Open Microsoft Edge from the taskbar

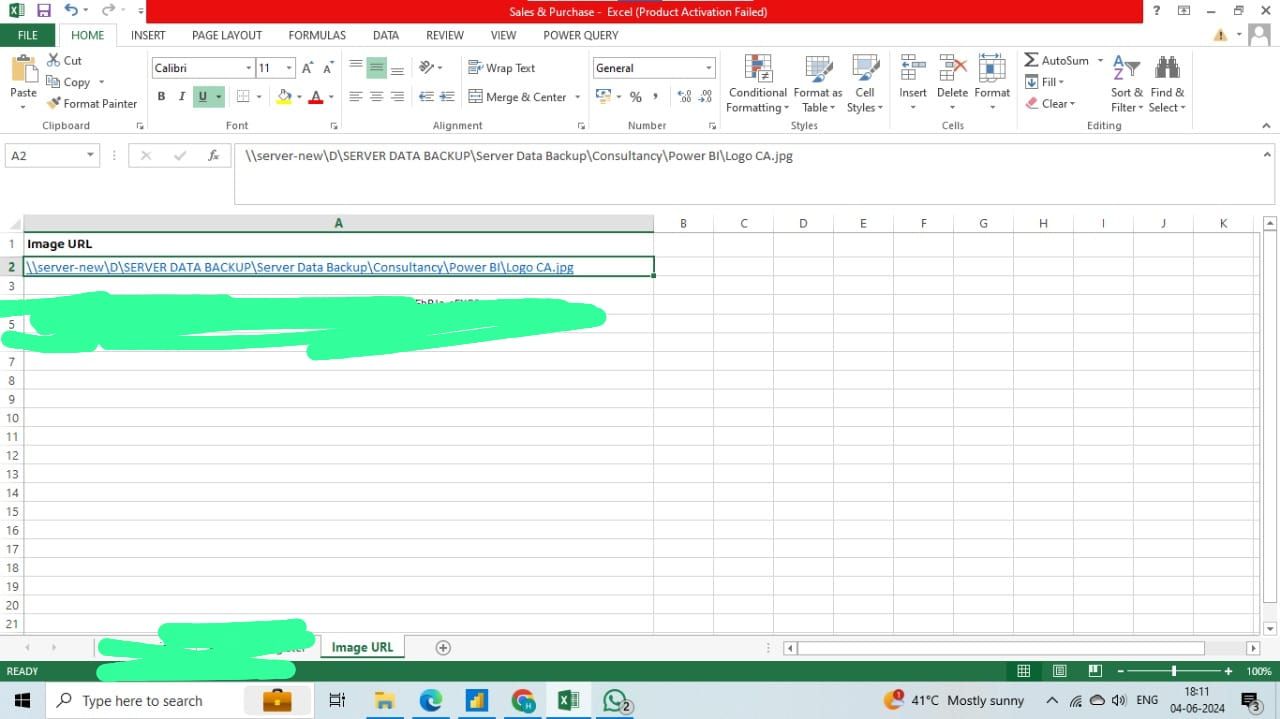430,700
